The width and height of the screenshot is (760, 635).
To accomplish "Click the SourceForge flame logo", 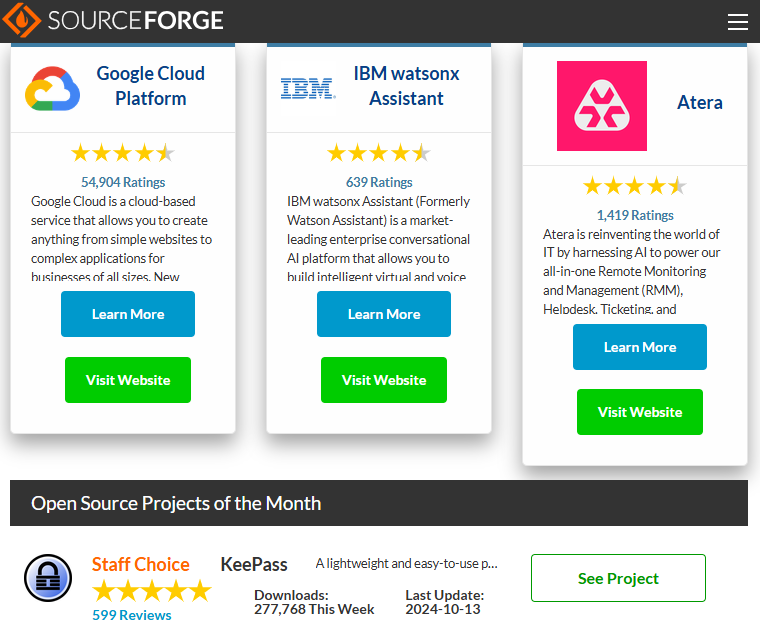I will 21,20.
